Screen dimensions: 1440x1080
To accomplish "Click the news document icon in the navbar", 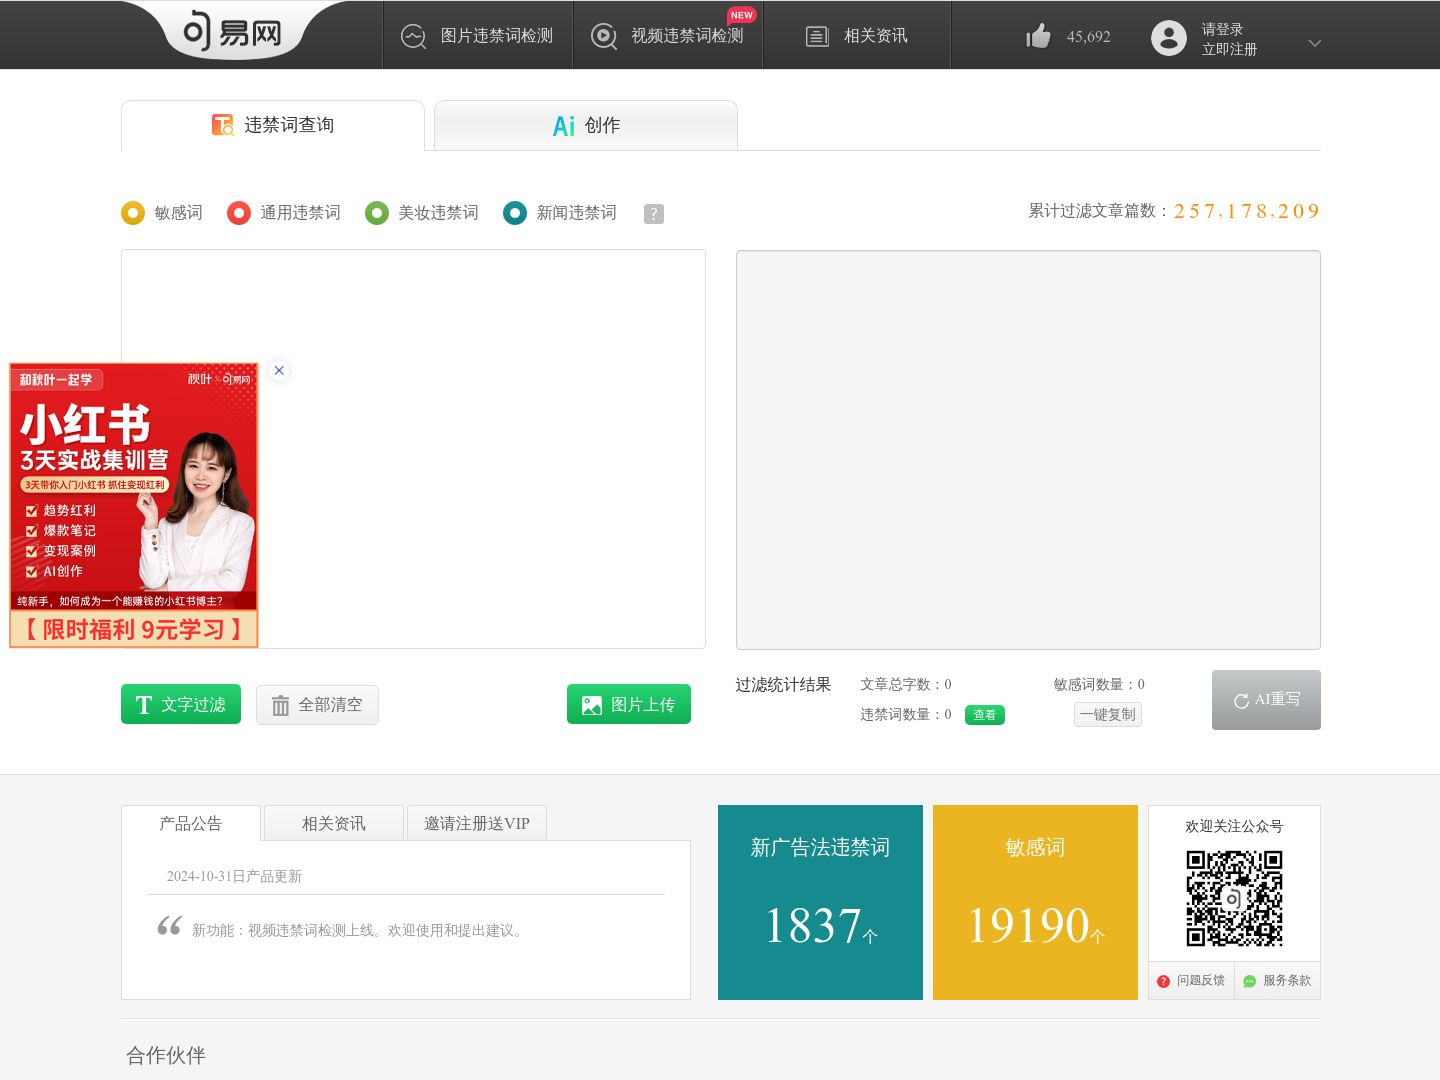I will tap(817, 37).
